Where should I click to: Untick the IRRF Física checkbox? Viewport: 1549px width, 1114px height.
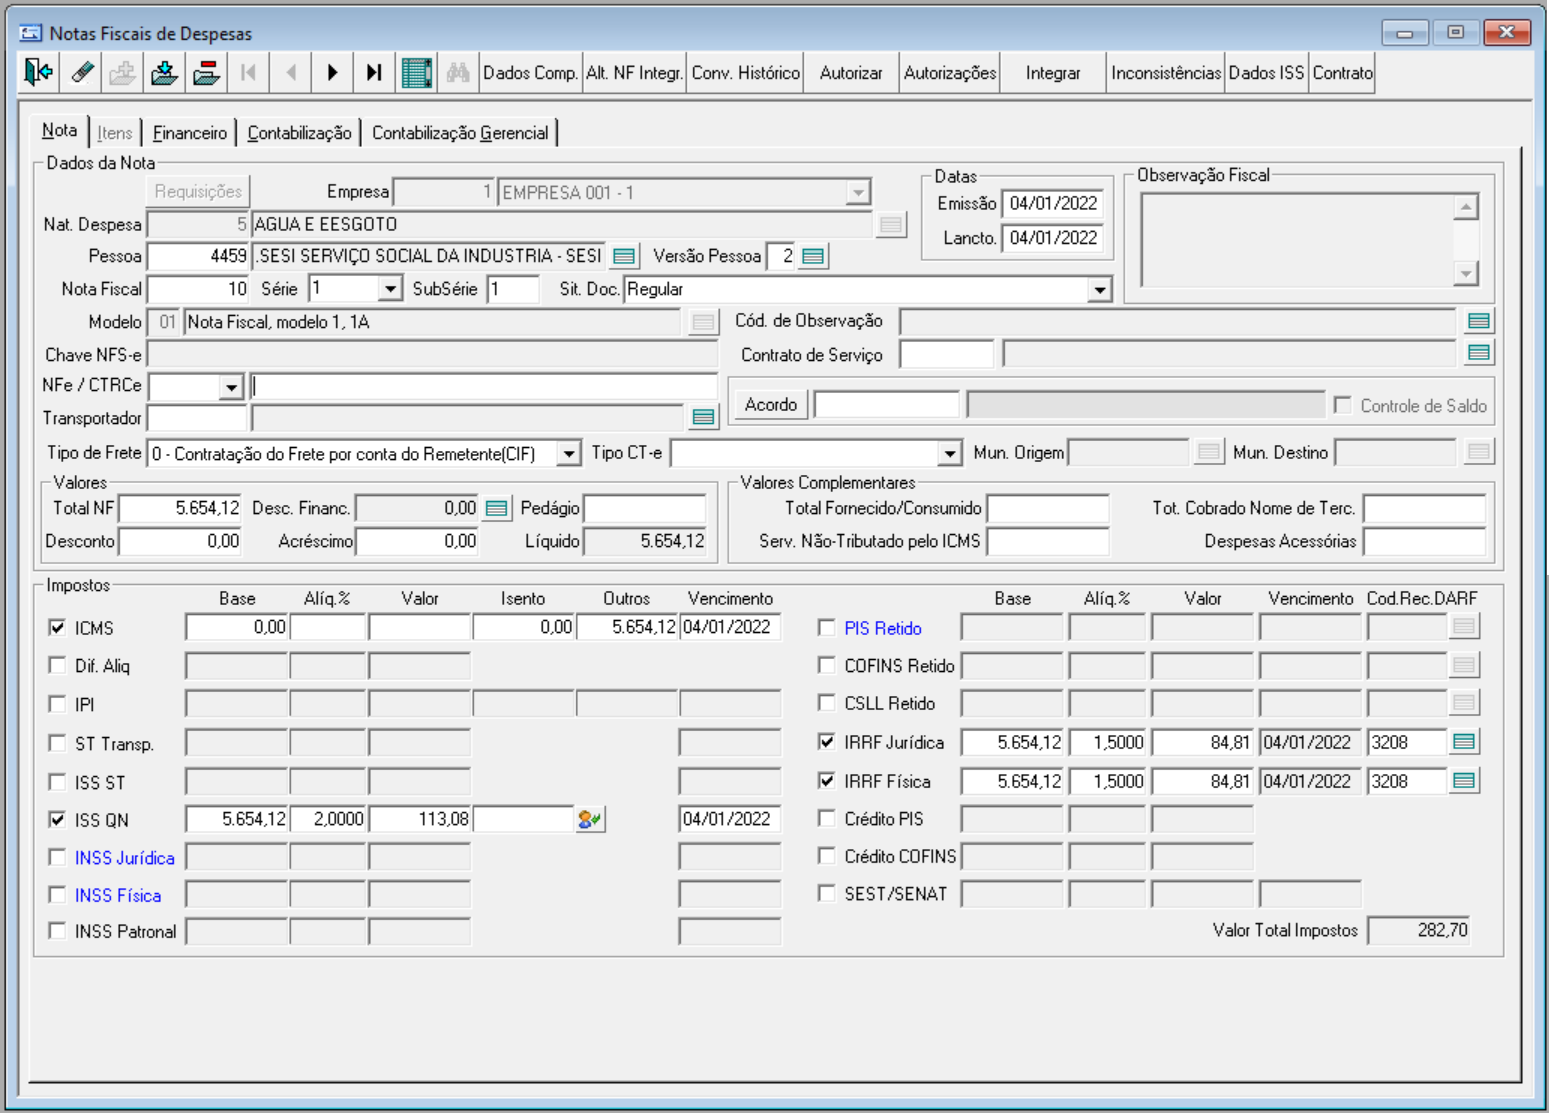[826, 781]
